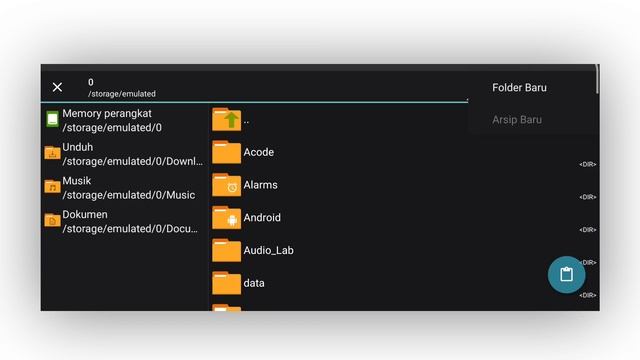Viewport: 640px width, 360px height.
Task: Go to Unduh downloads shortcut
Action: [x=124, y=154]
